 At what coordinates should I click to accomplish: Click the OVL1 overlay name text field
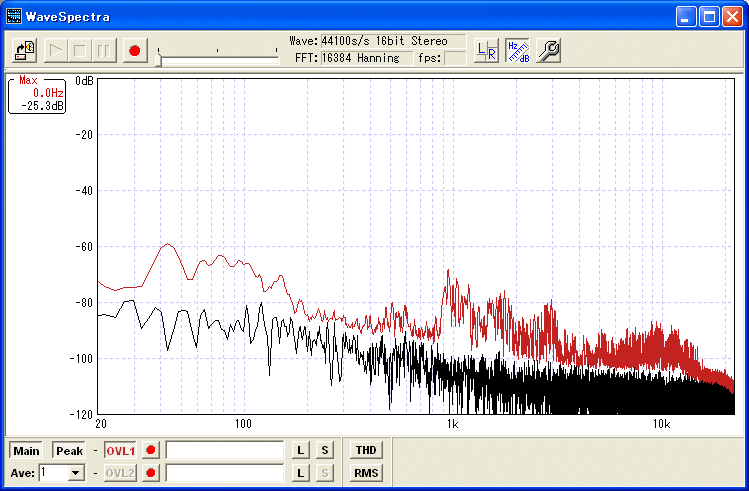click(x=225, y=451)
